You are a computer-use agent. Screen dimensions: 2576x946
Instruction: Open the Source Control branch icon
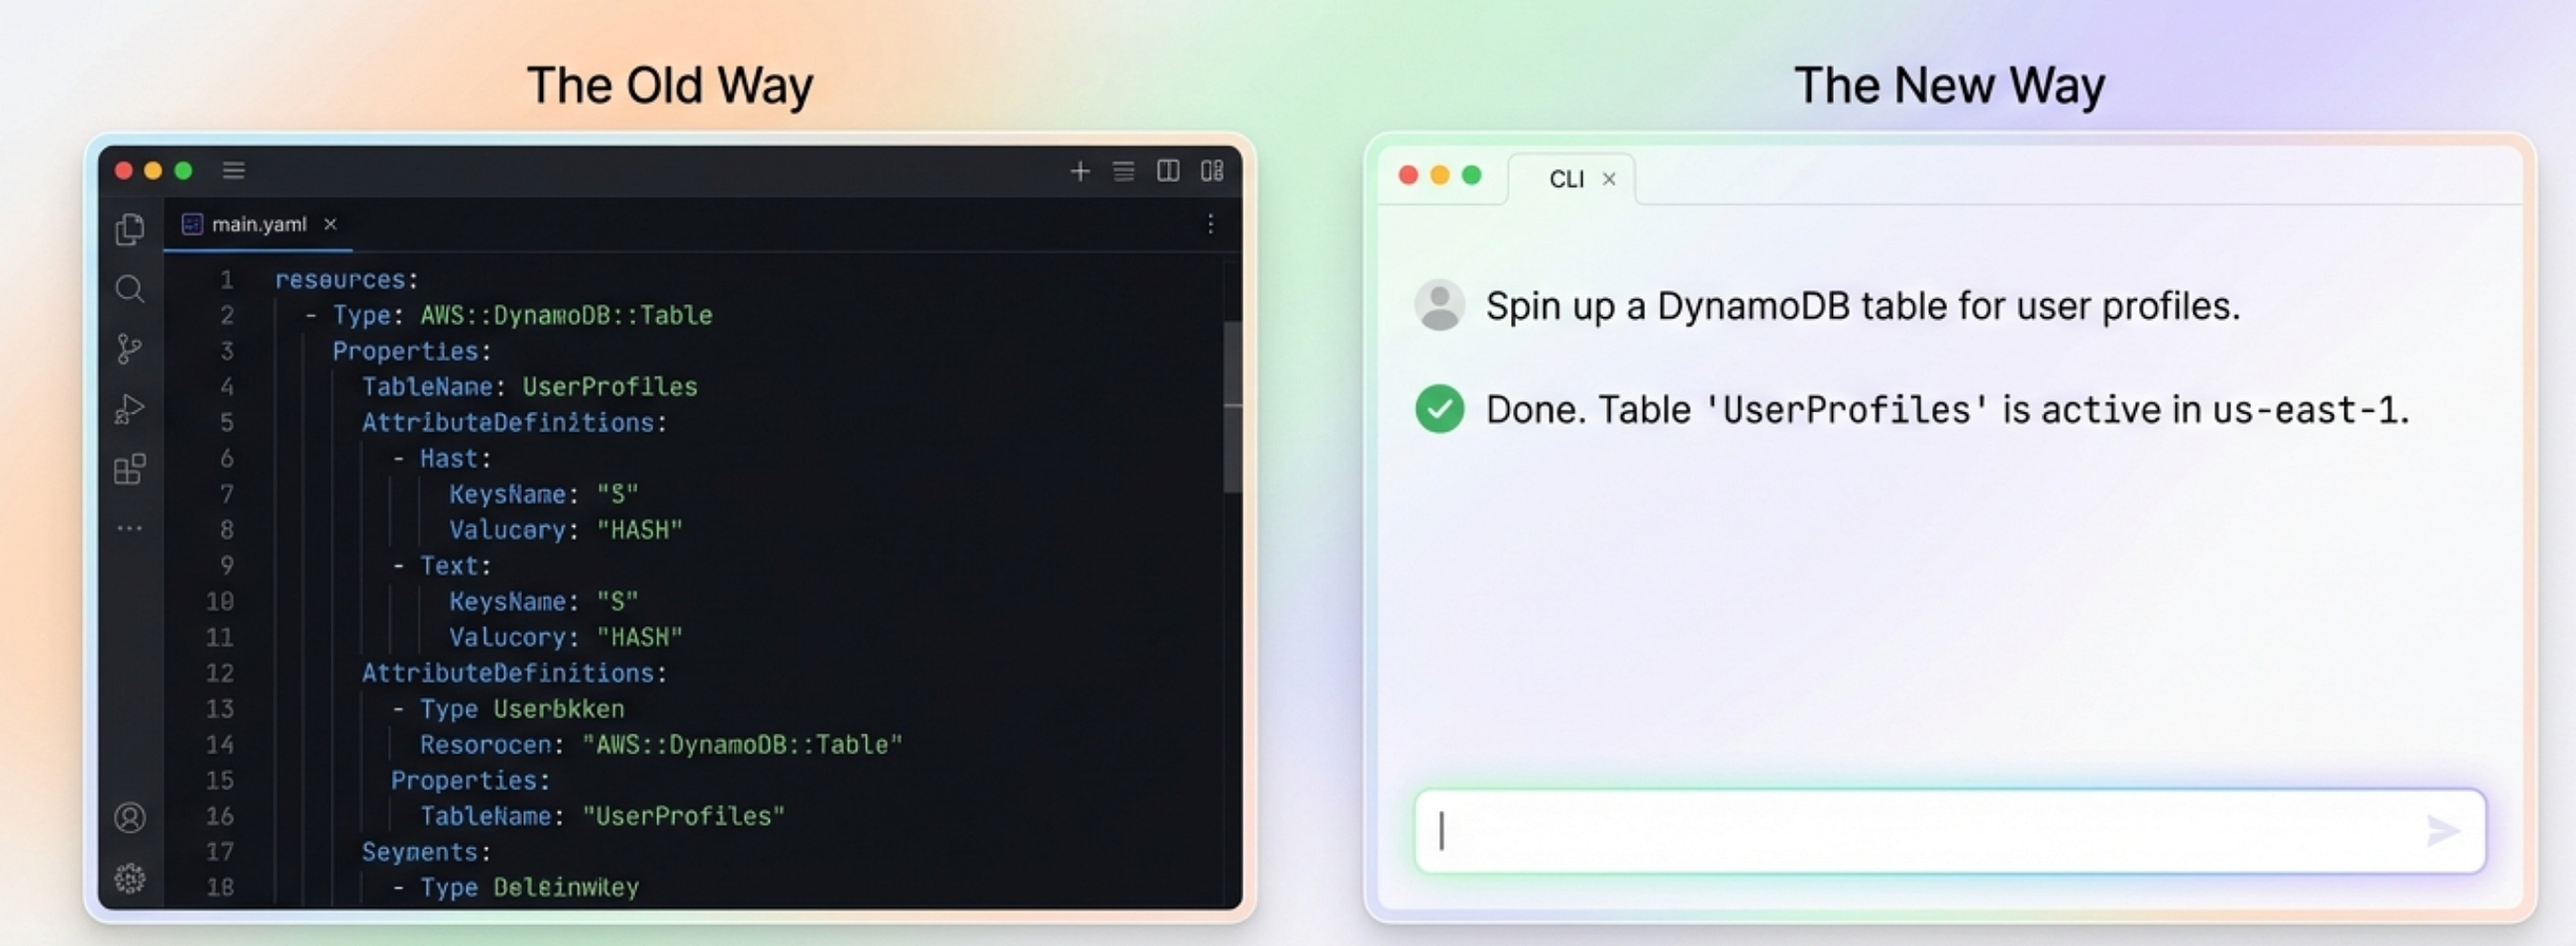[130, 349]
